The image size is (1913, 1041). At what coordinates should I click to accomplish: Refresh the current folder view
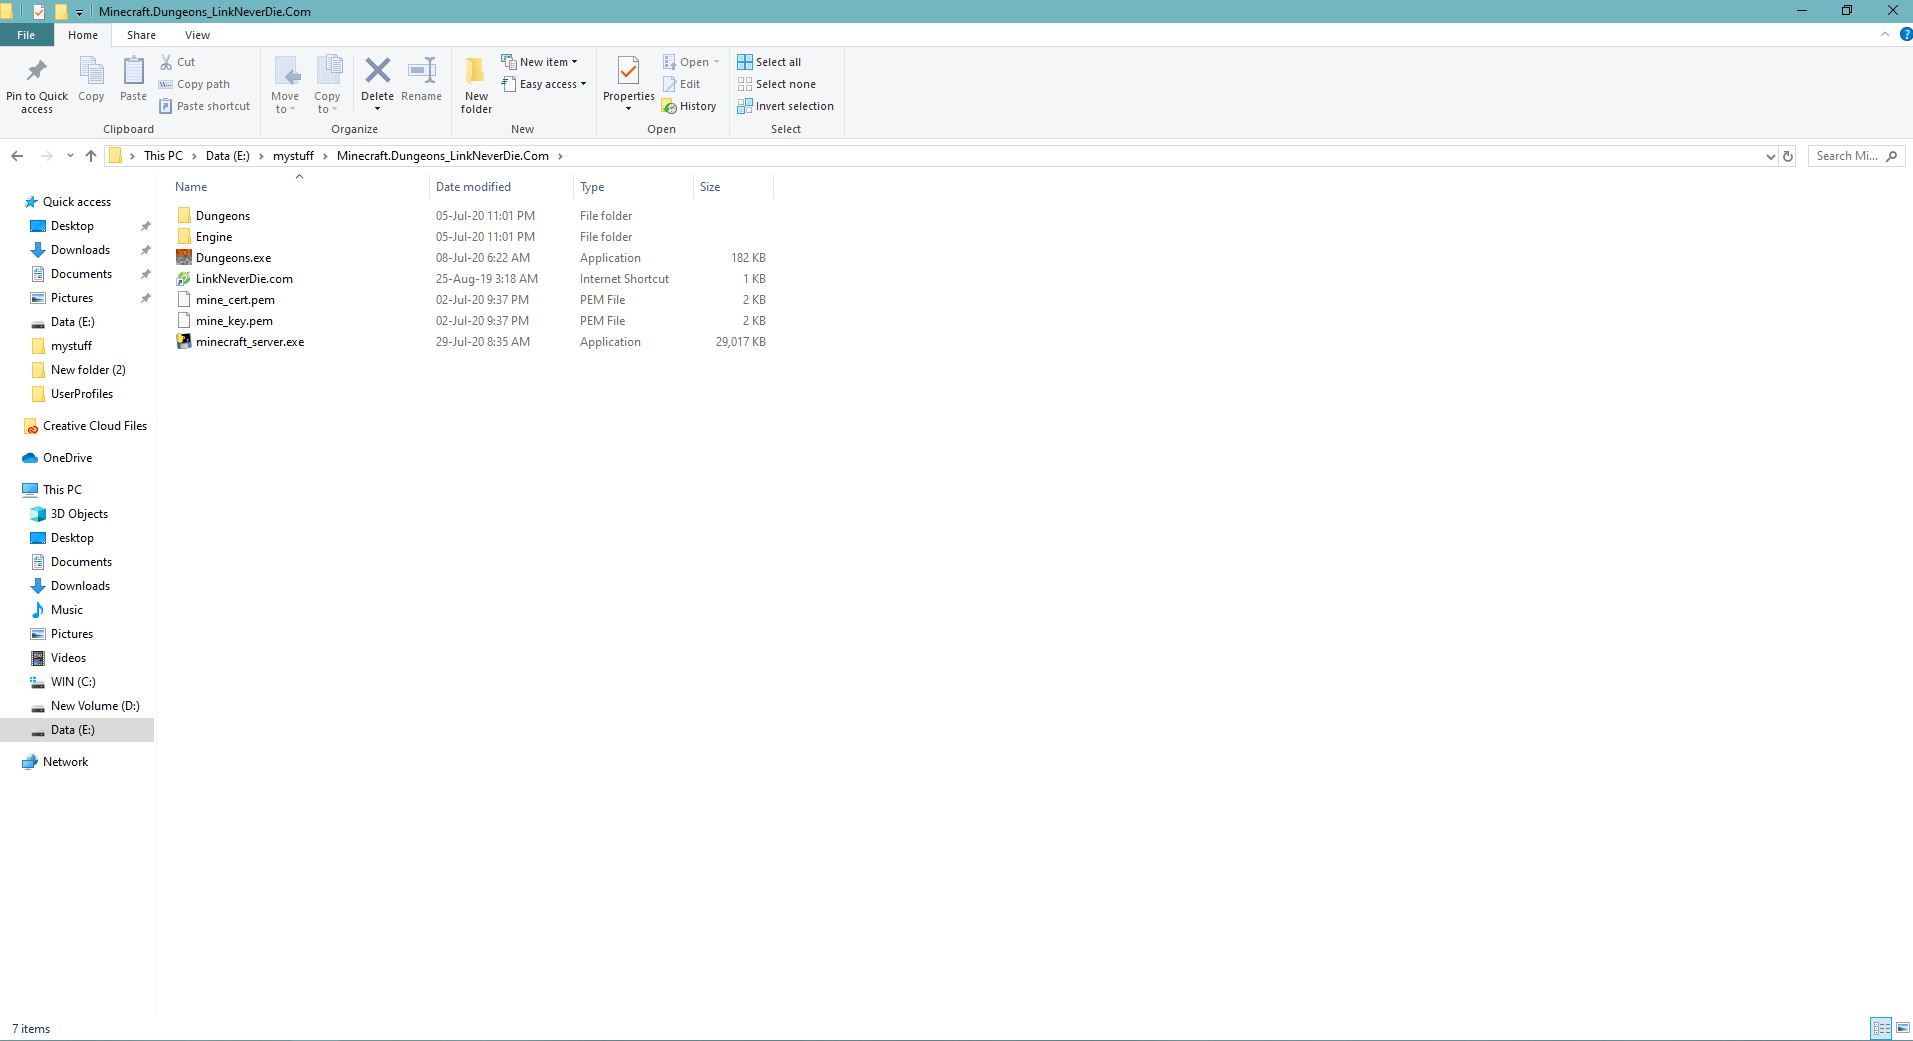[x=1788, y=156]
